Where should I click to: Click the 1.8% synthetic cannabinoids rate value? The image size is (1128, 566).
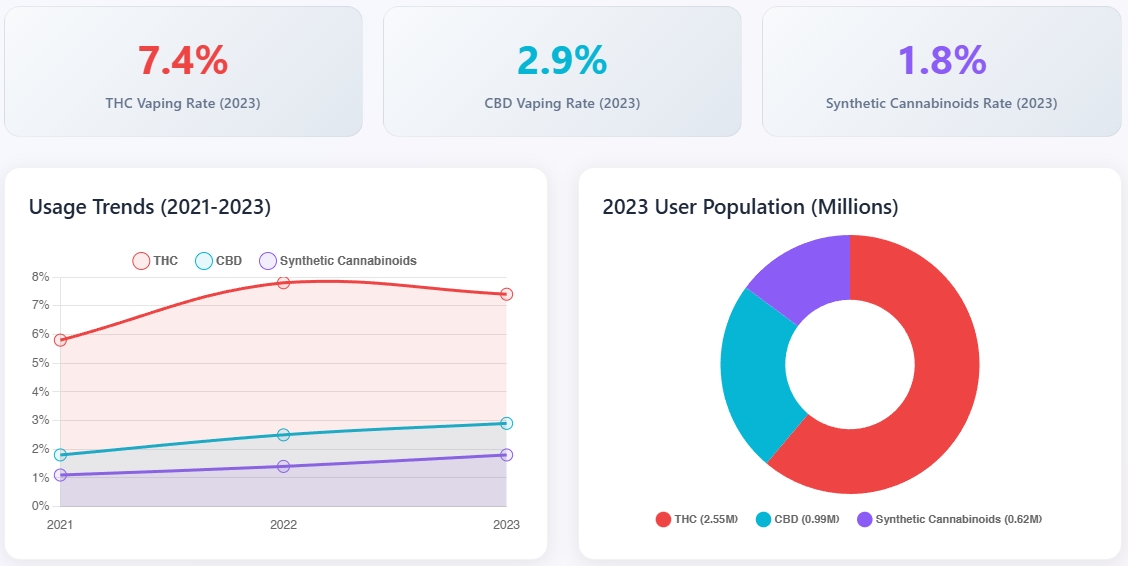click(942, 60)
